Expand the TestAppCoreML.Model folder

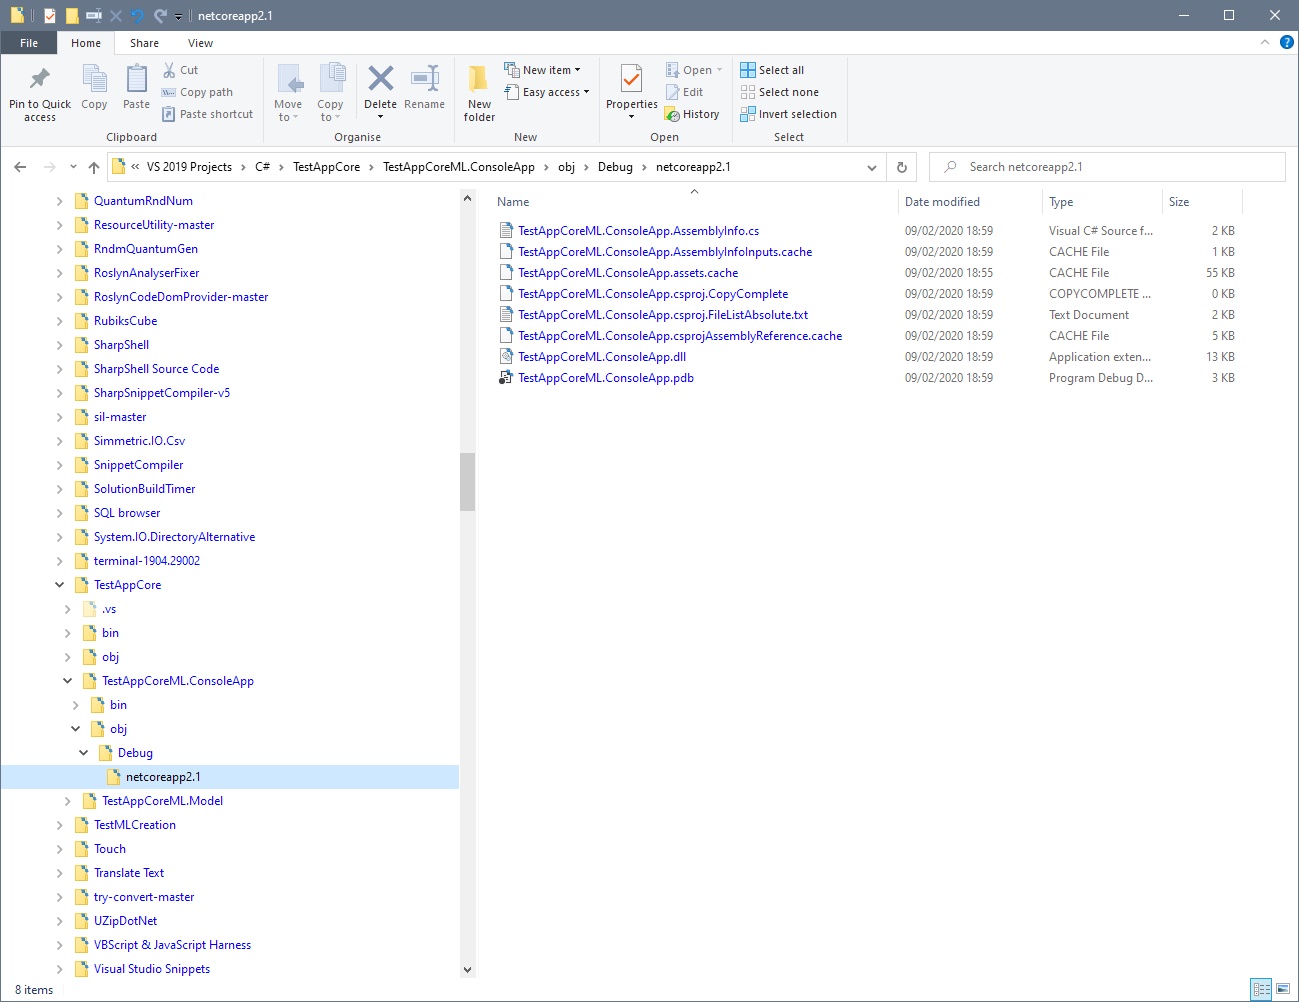point(66,801)
